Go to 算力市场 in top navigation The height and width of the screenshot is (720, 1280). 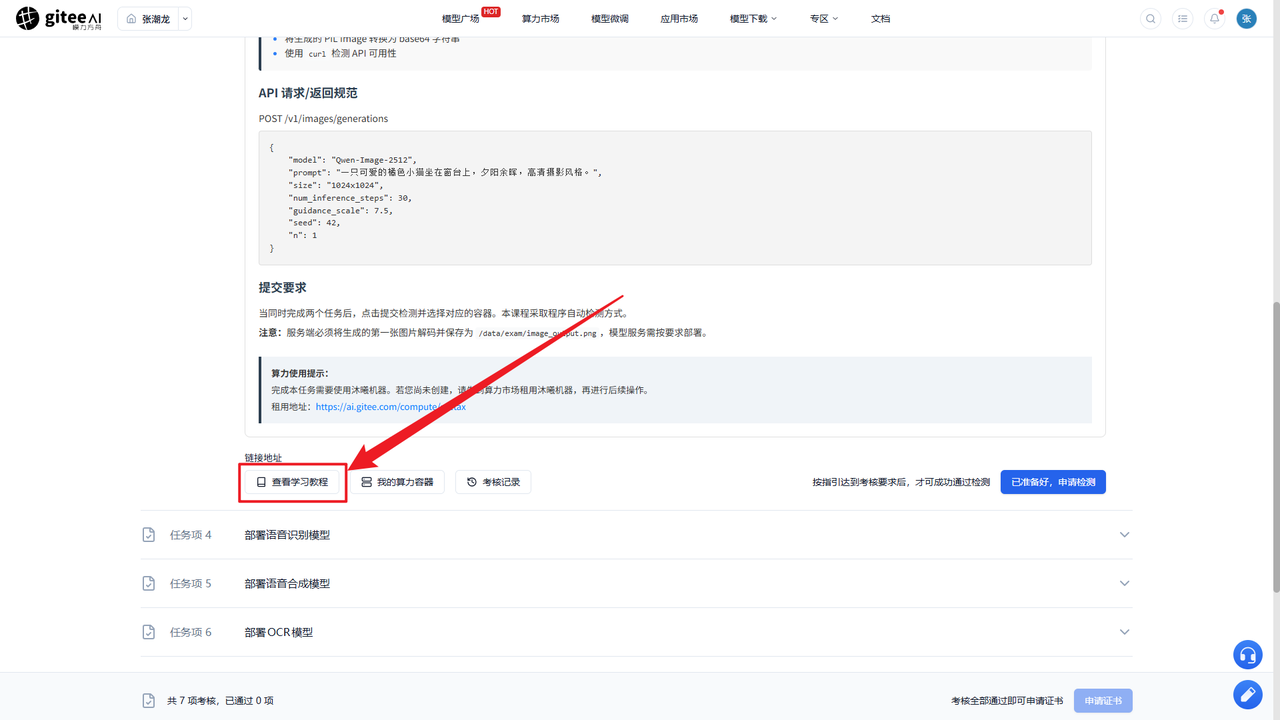[x=540, y=19]
